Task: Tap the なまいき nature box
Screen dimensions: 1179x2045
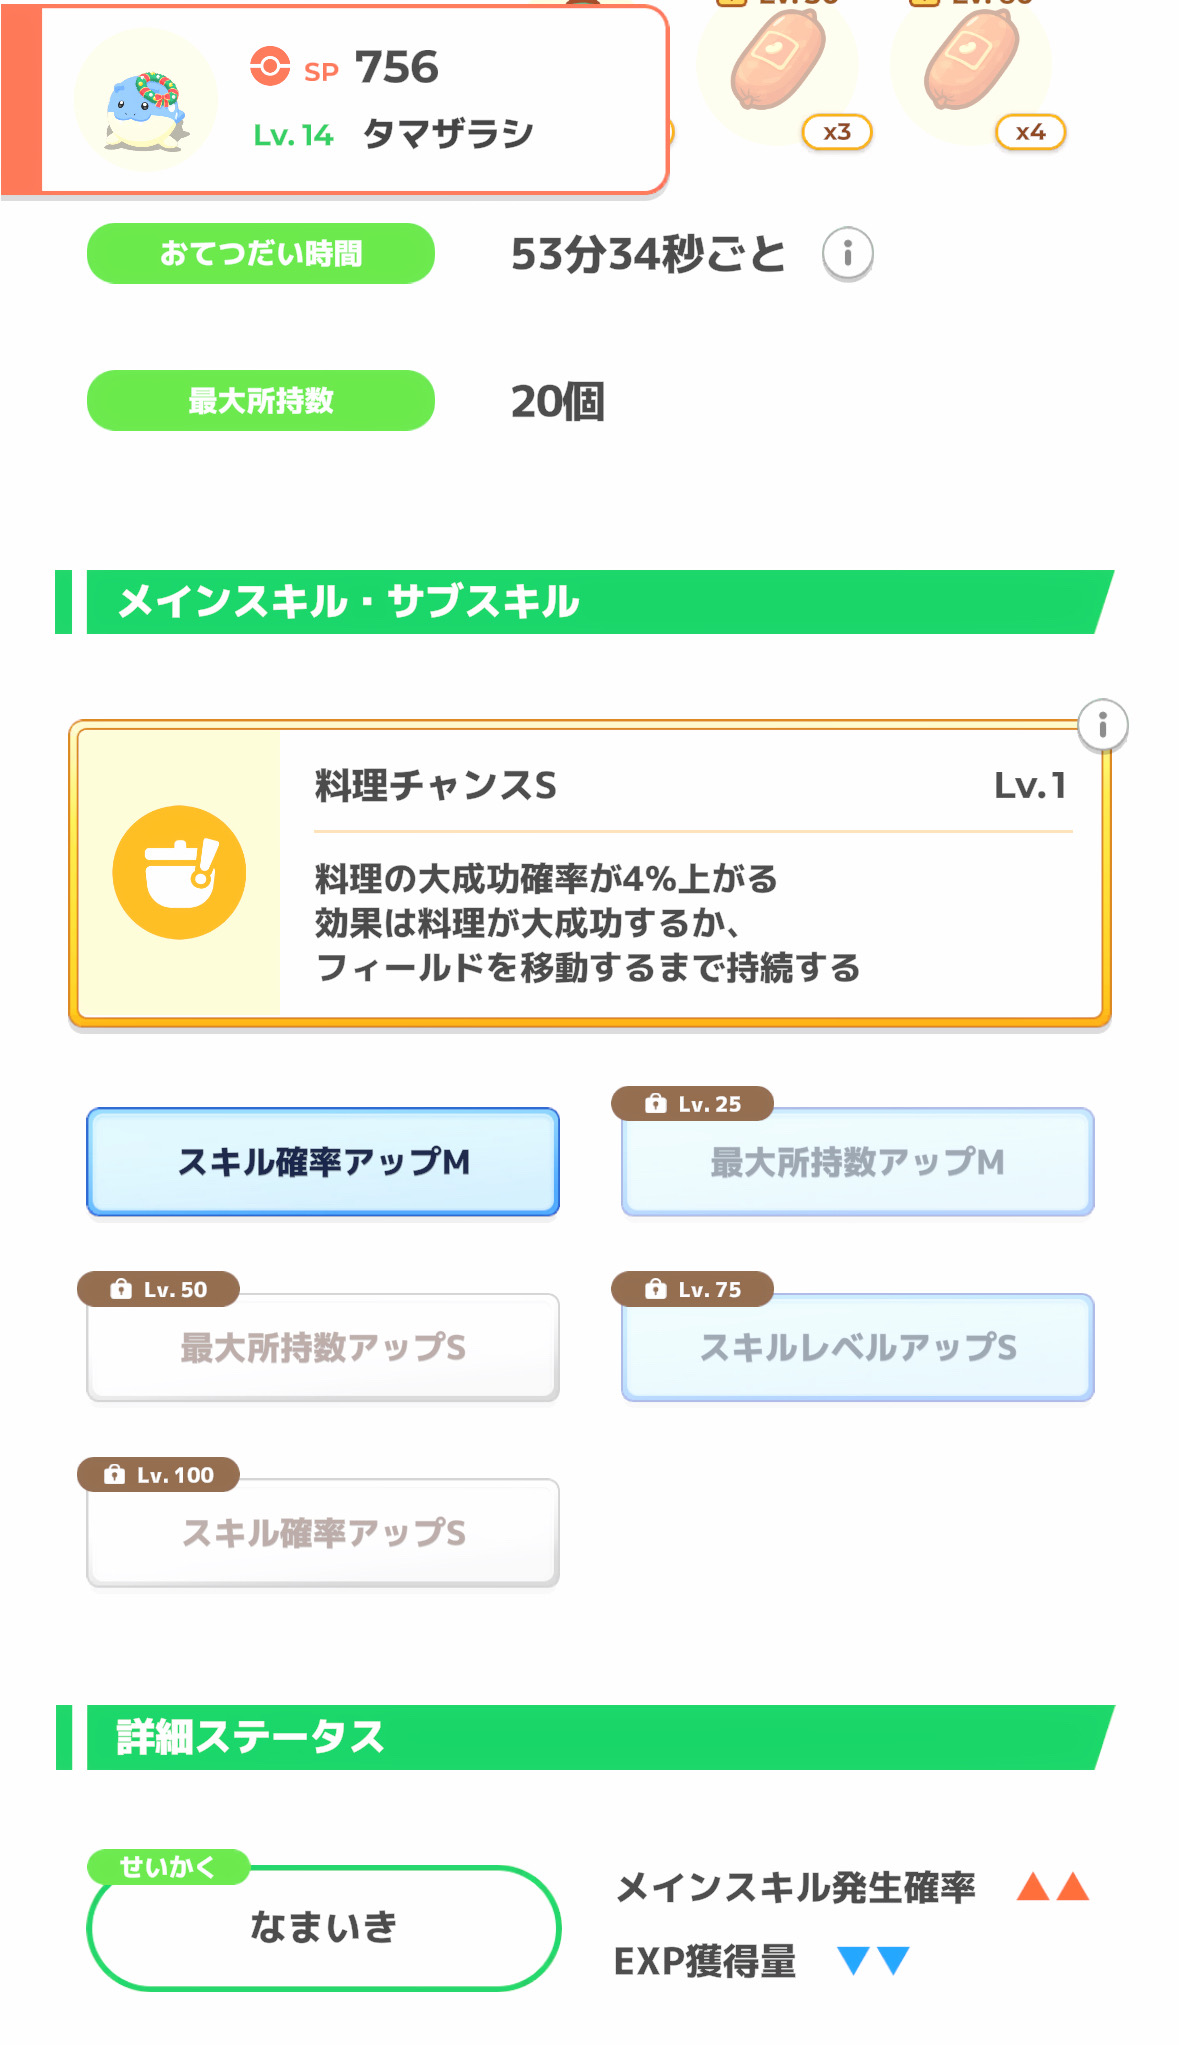Action: [323, 1927]
